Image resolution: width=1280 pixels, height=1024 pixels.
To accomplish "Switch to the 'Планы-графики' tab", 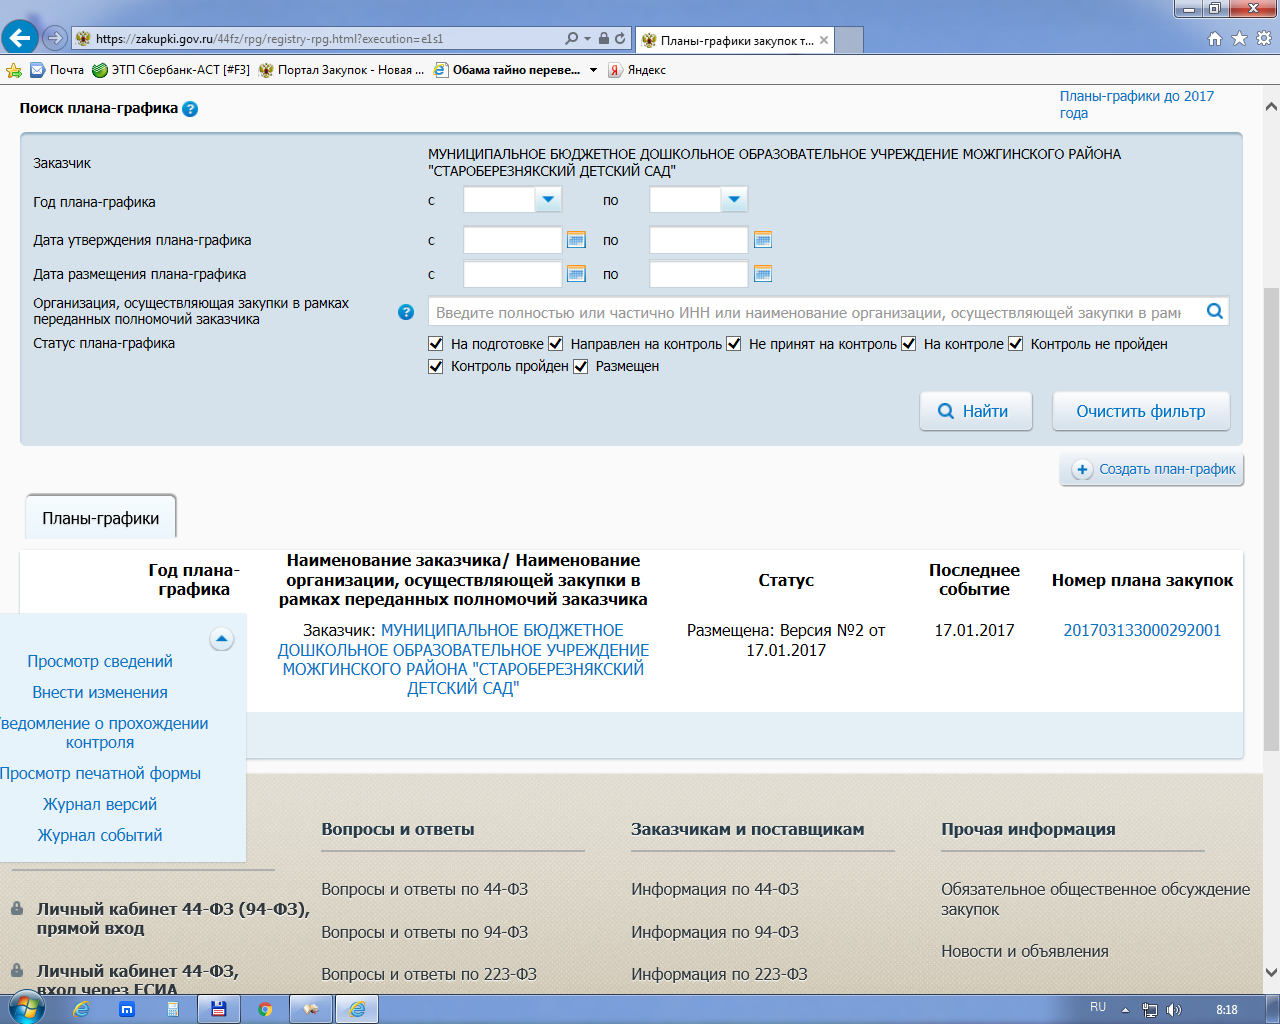I will pos(101,518).
